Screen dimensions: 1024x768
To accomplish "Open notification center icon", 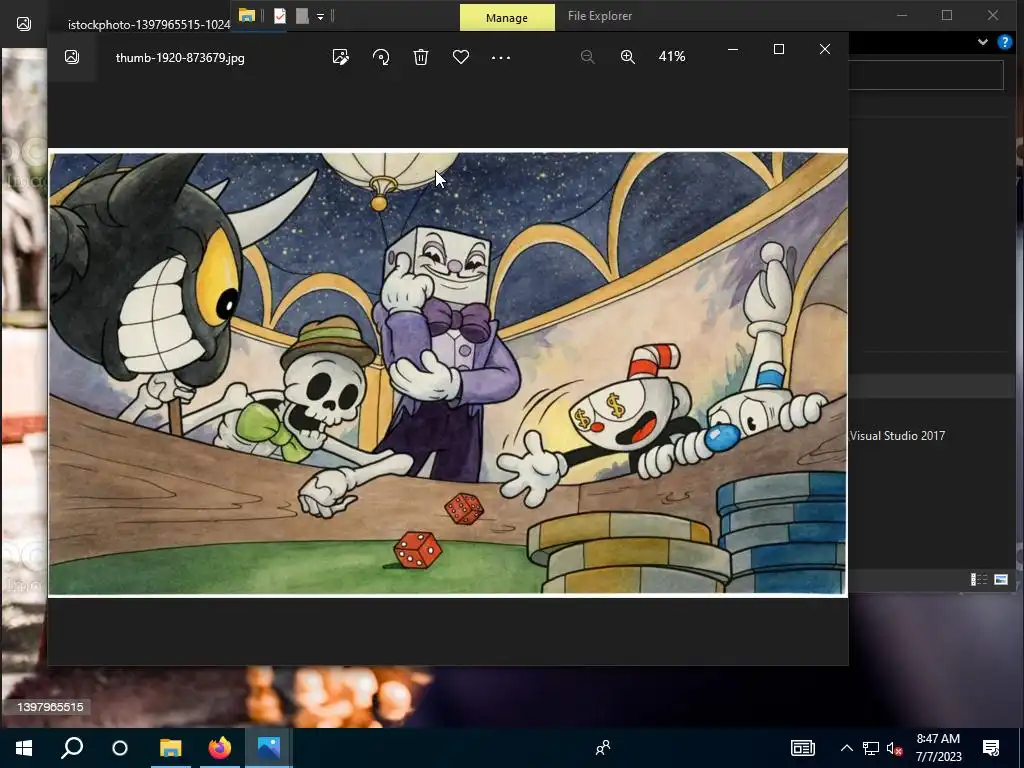I will pos(991,748).
